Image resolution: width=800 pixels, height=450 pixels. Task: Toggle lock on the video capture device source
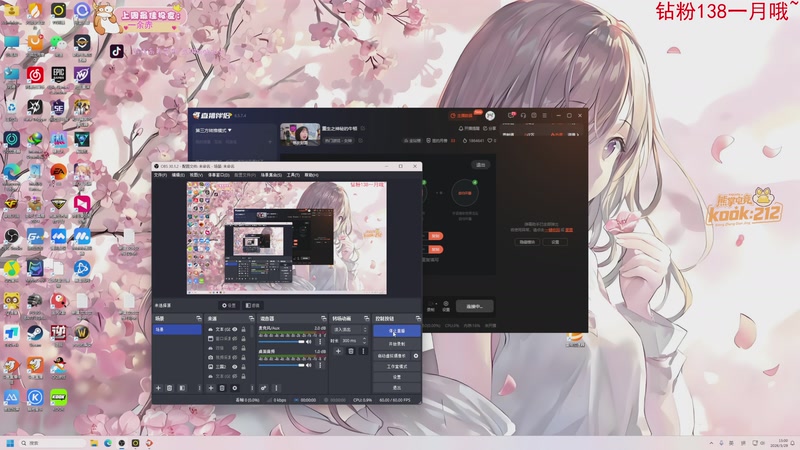243,357
